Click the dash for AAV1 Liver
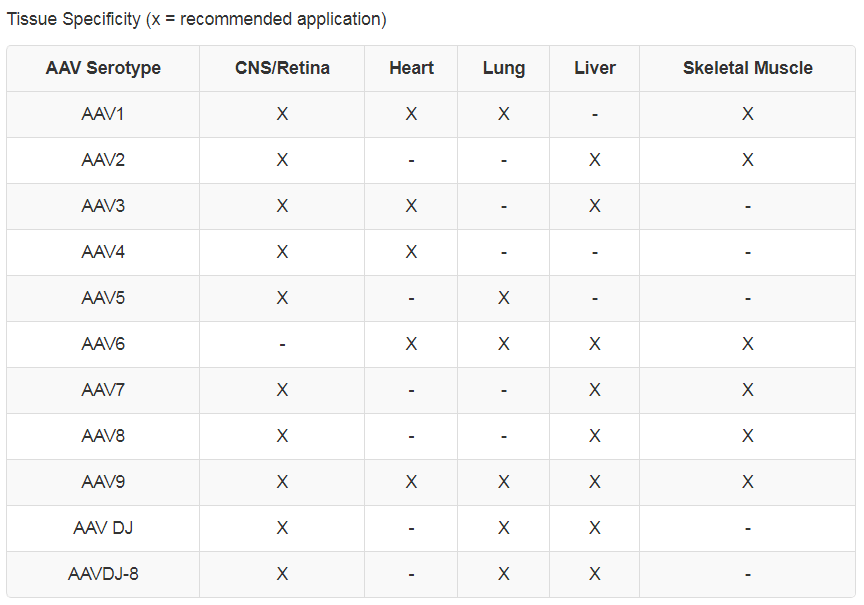 click(595, 115)
